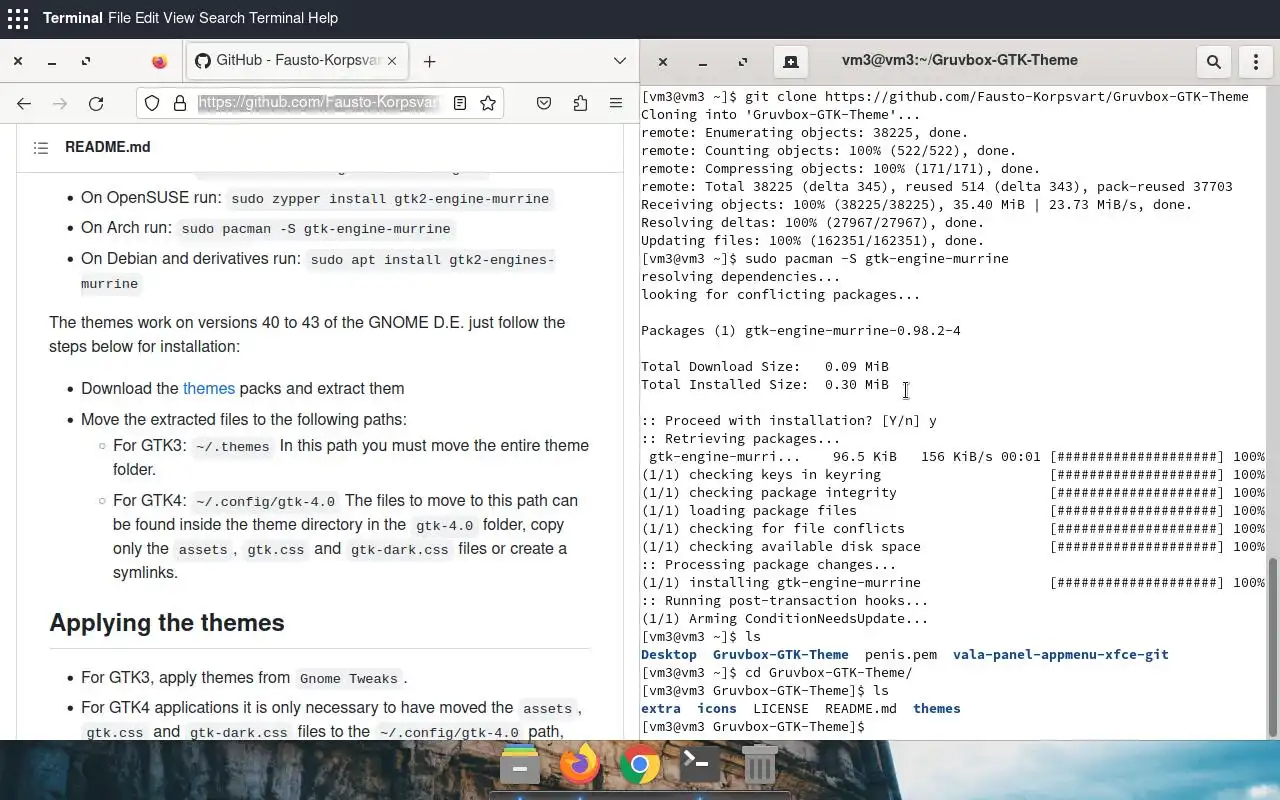Follow the themes hyperlink in the README
The width and height of the screenshot is (1280, 800).
pos(209,388)
